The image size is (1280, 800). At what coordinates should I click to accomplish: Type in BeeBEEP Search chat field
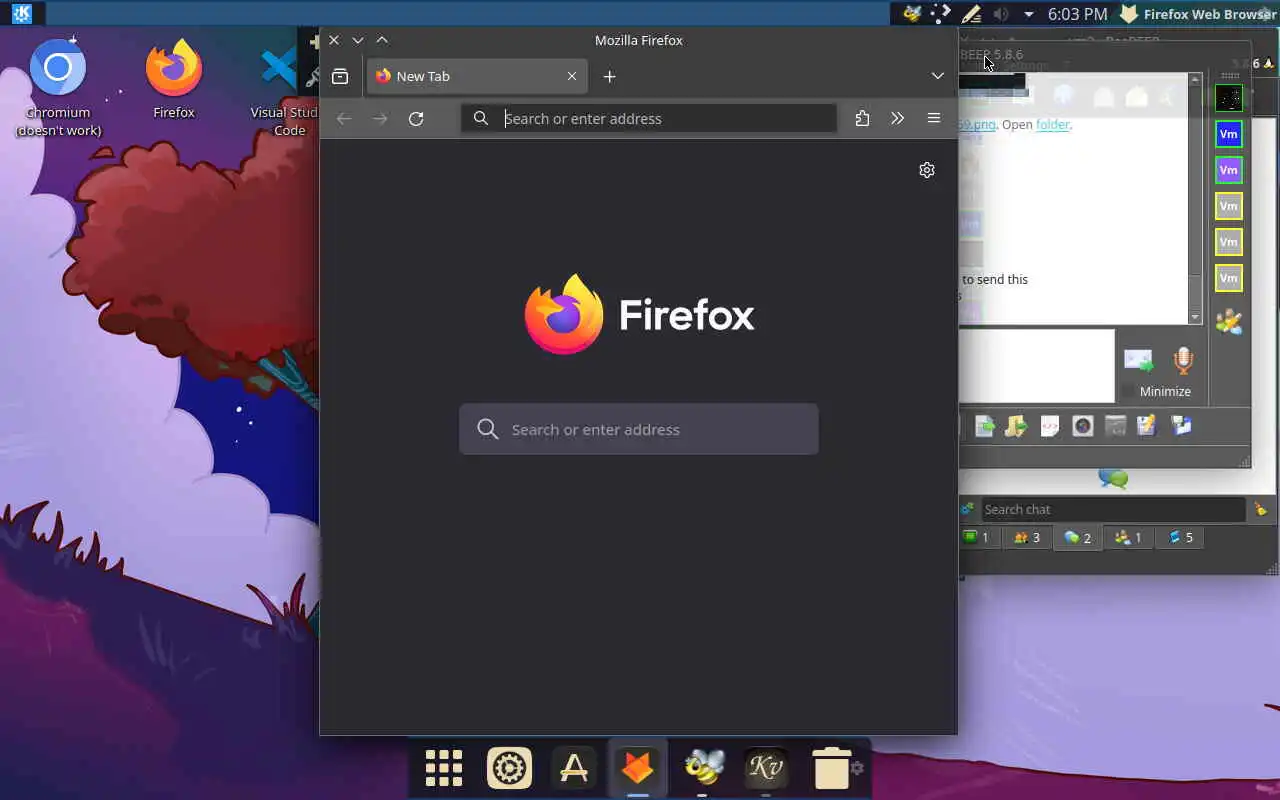tap(1112, 509)
